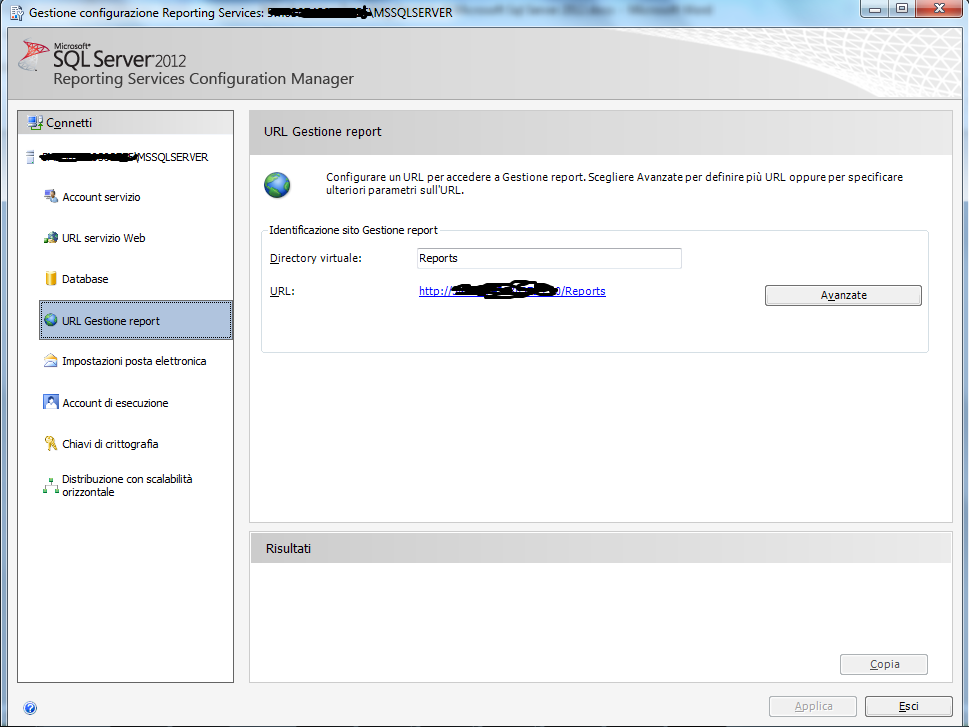The height and width of the screenshot is (727, 969).
Task: Open the URL servizio Web page
Action: coord(103,238)
